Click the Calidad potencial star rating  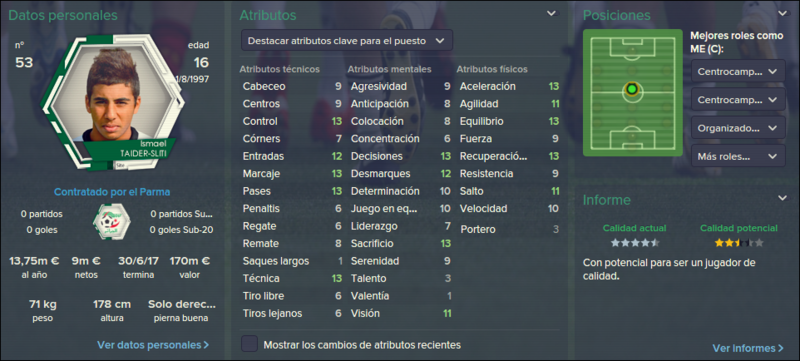tap(739, 243)
